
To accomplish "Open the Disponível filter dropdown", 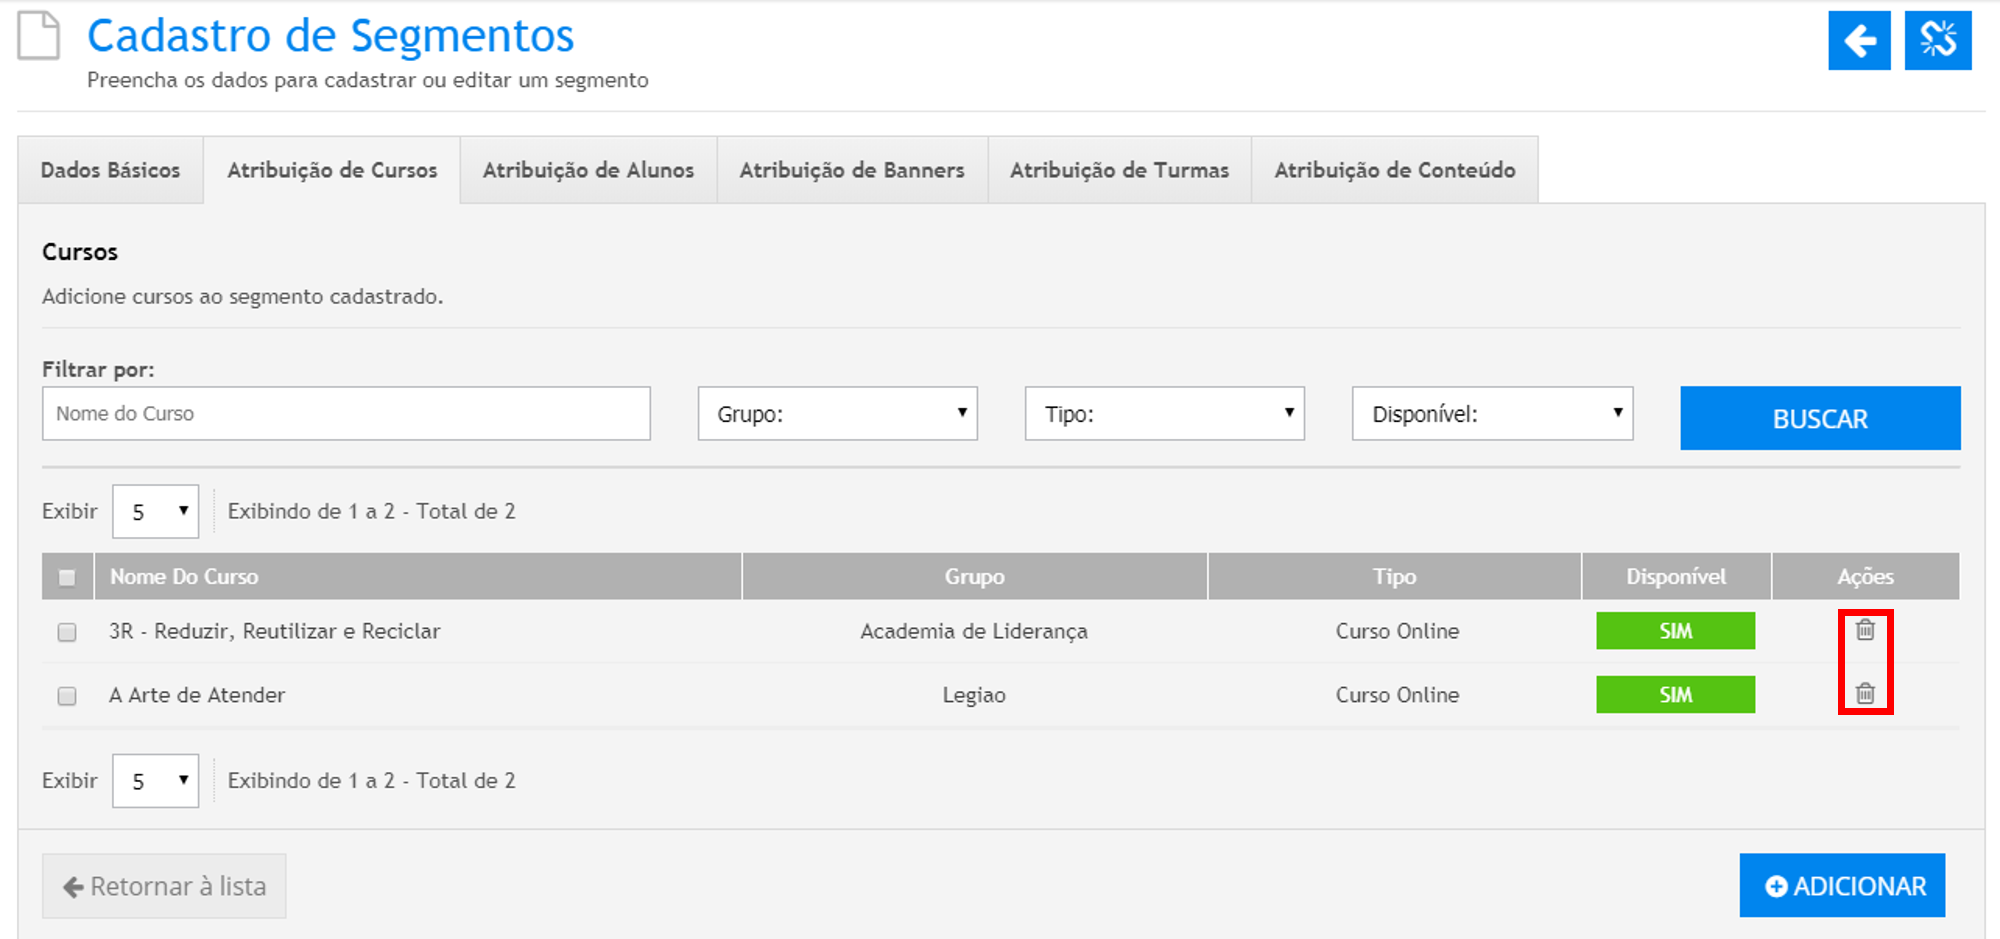I will [1492, 414].
